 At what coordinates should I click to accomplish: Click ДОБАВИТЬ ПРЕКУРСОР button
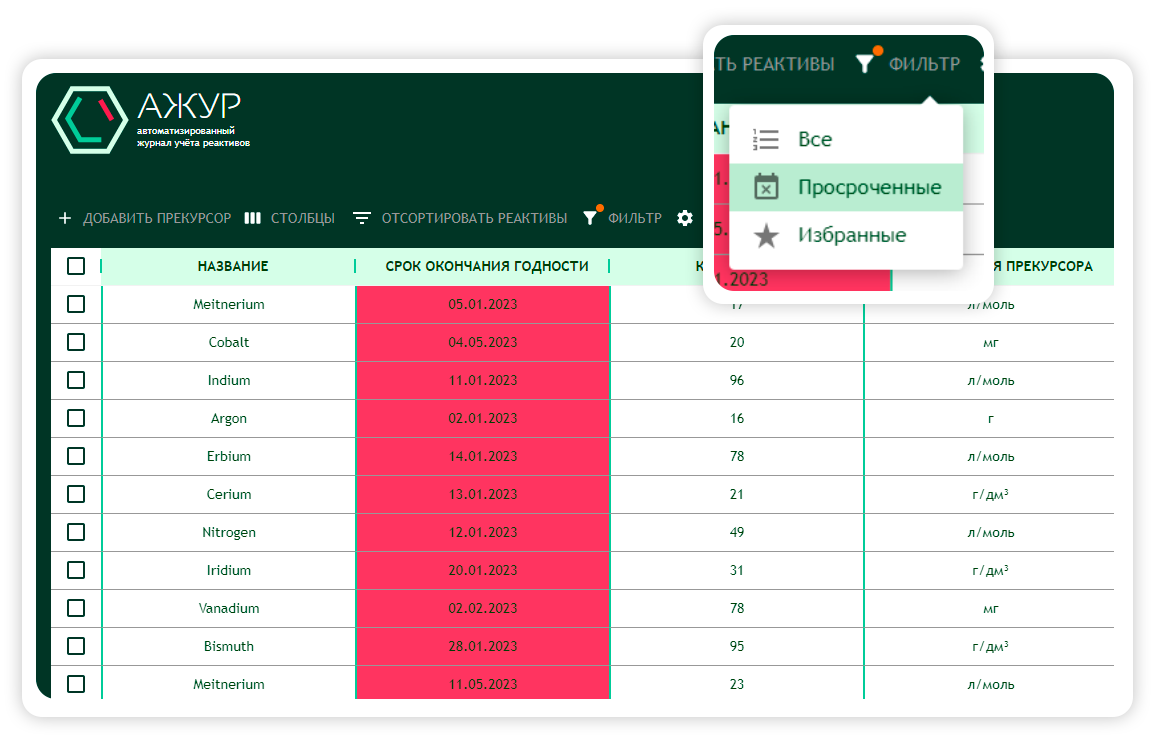156,218
